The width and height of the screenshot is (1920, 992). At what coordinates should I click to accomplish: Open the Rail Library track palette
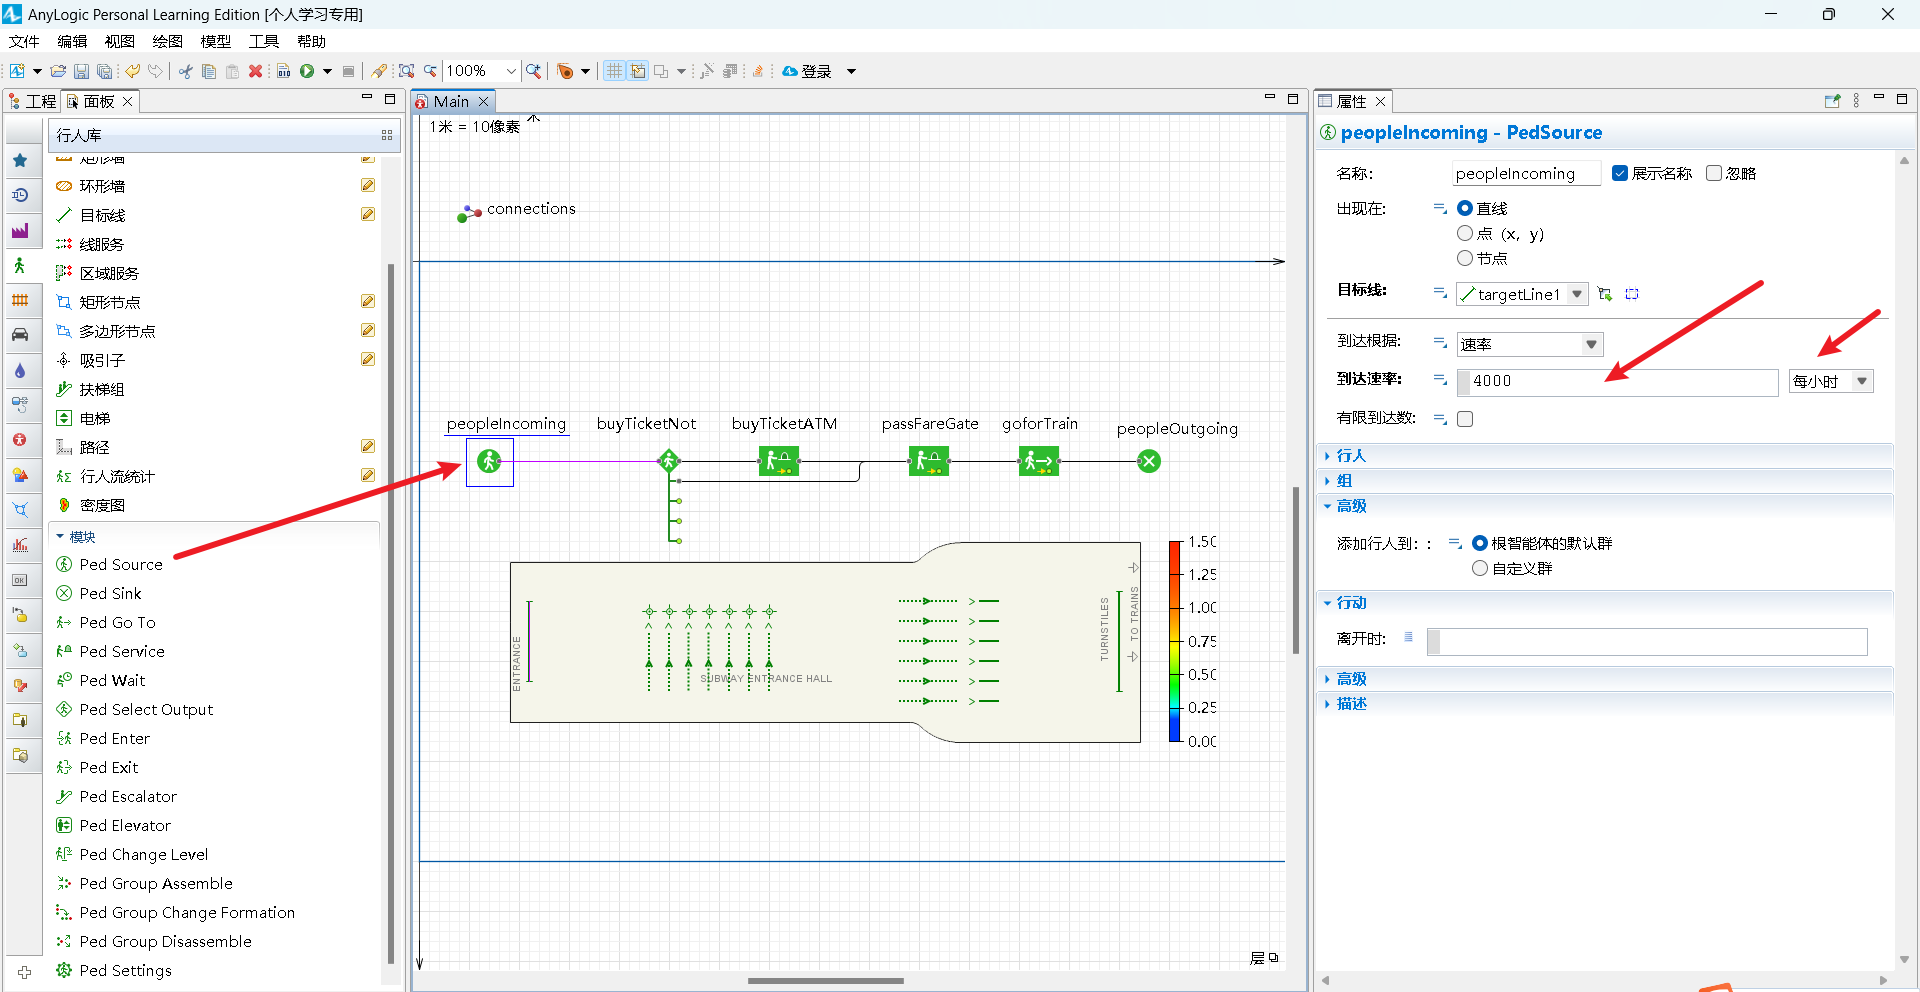pos(20,300)
